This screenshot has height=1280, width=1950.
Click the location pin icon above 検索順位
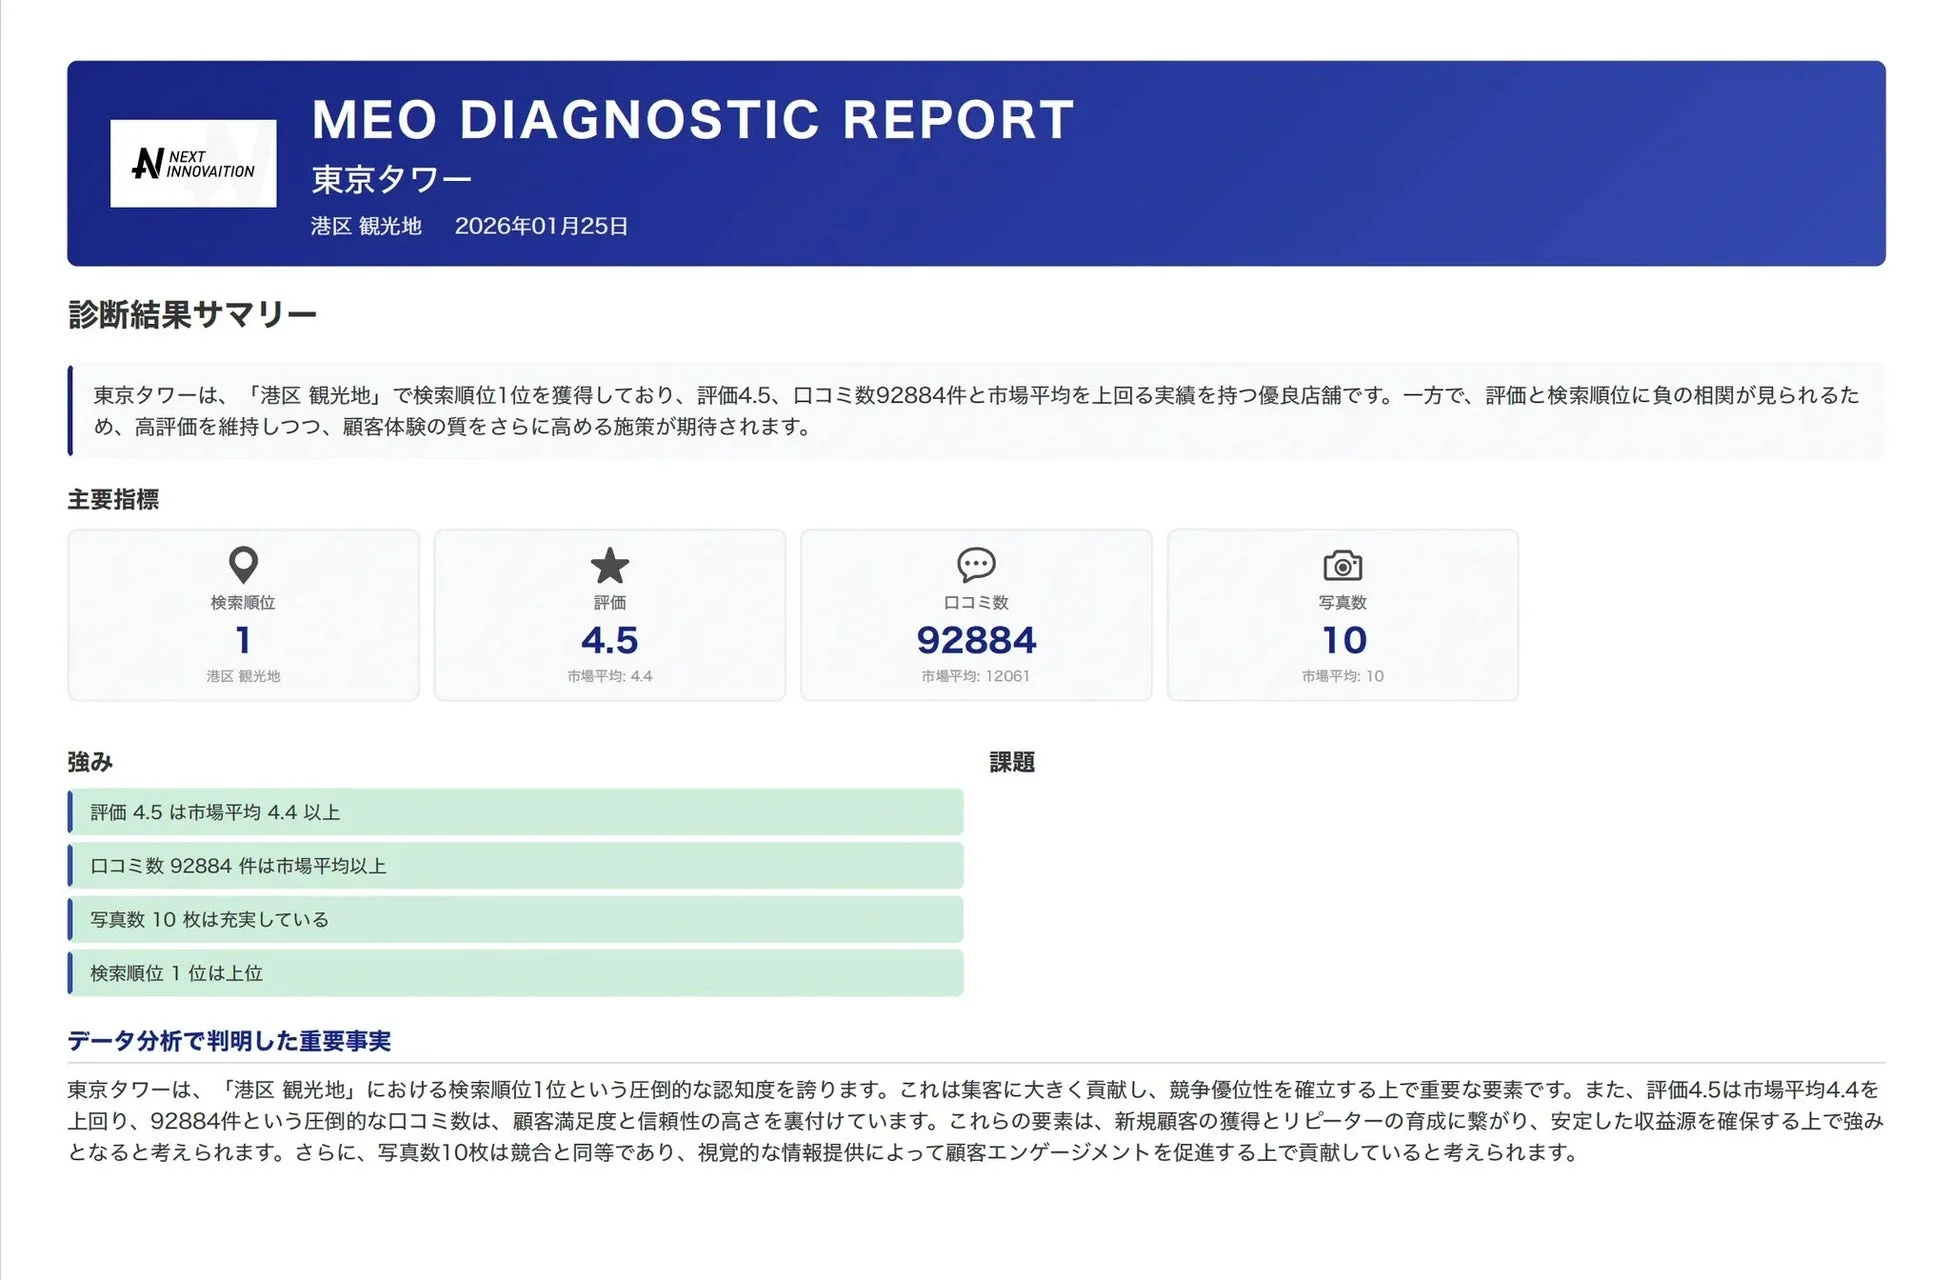243,566
